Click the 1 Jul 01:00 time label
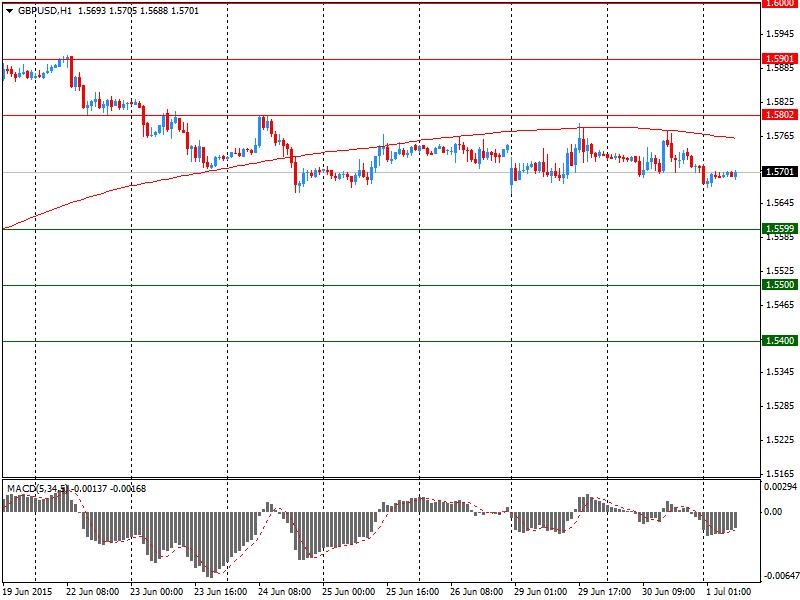 pos(729,592)
